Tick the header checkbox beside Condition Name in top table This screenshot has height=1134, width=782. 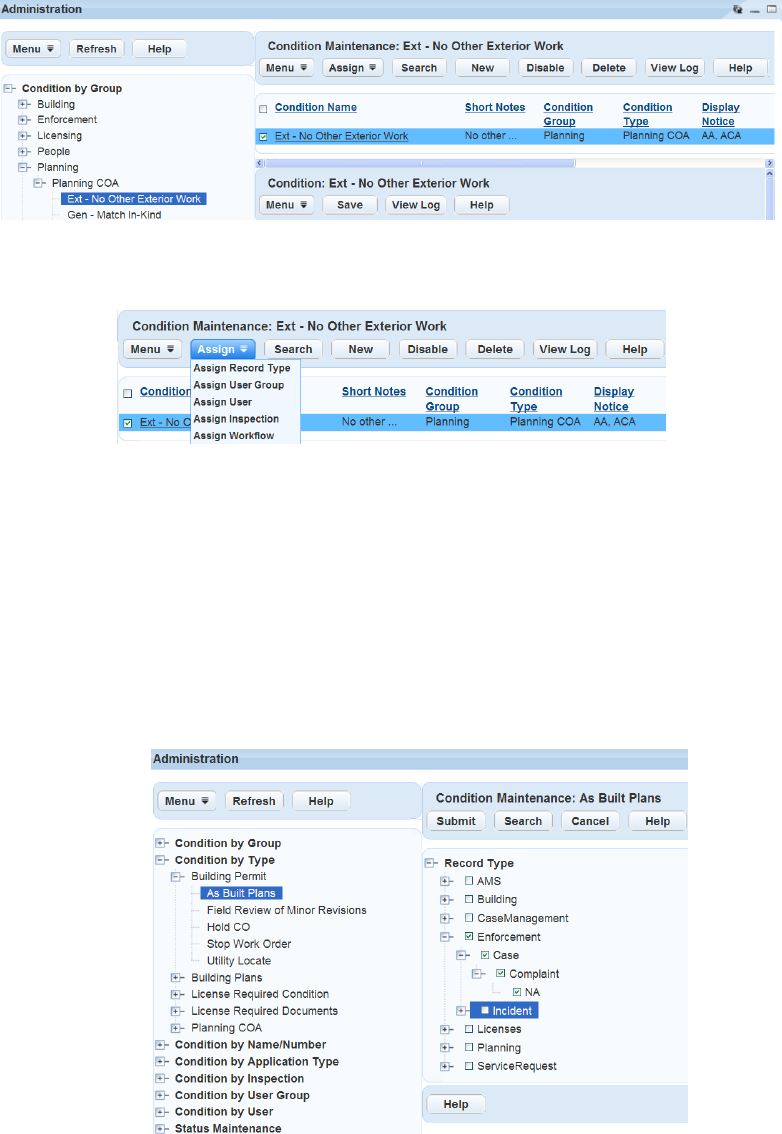263,108
